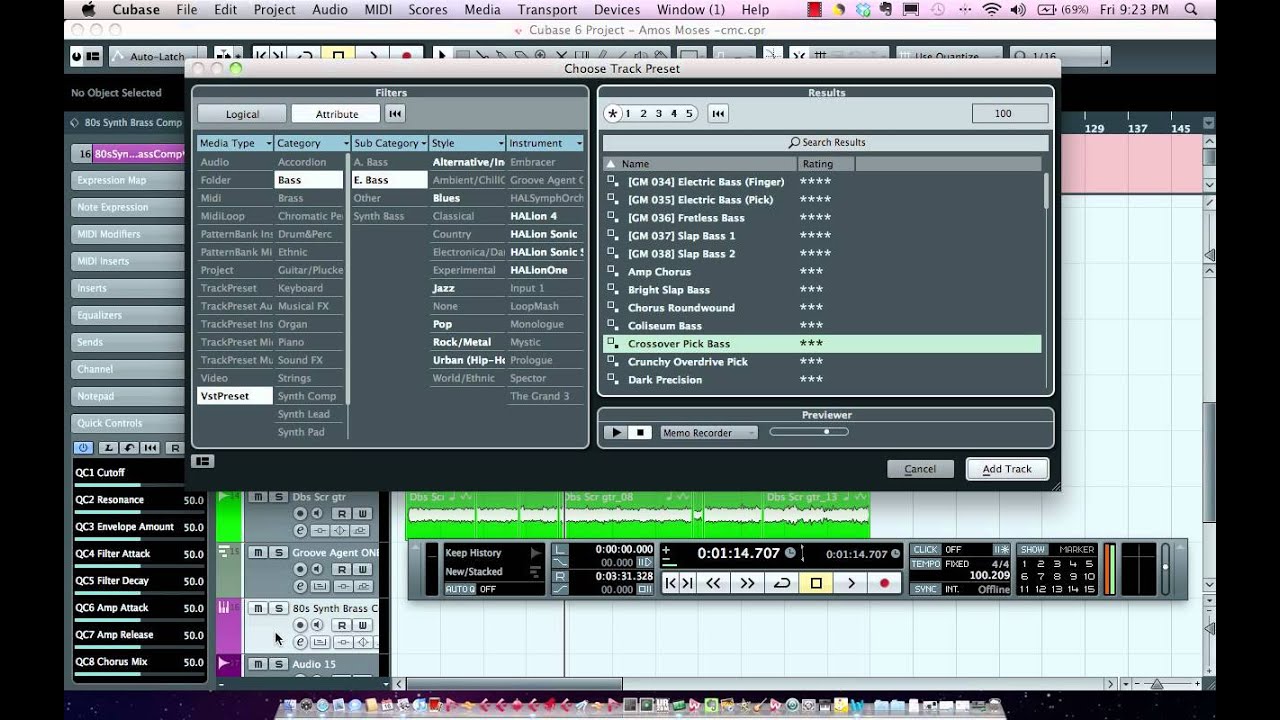The width and height of the screenshot is (1280, 720).
Task: Click transport Stop button
Action: (816, 583)
